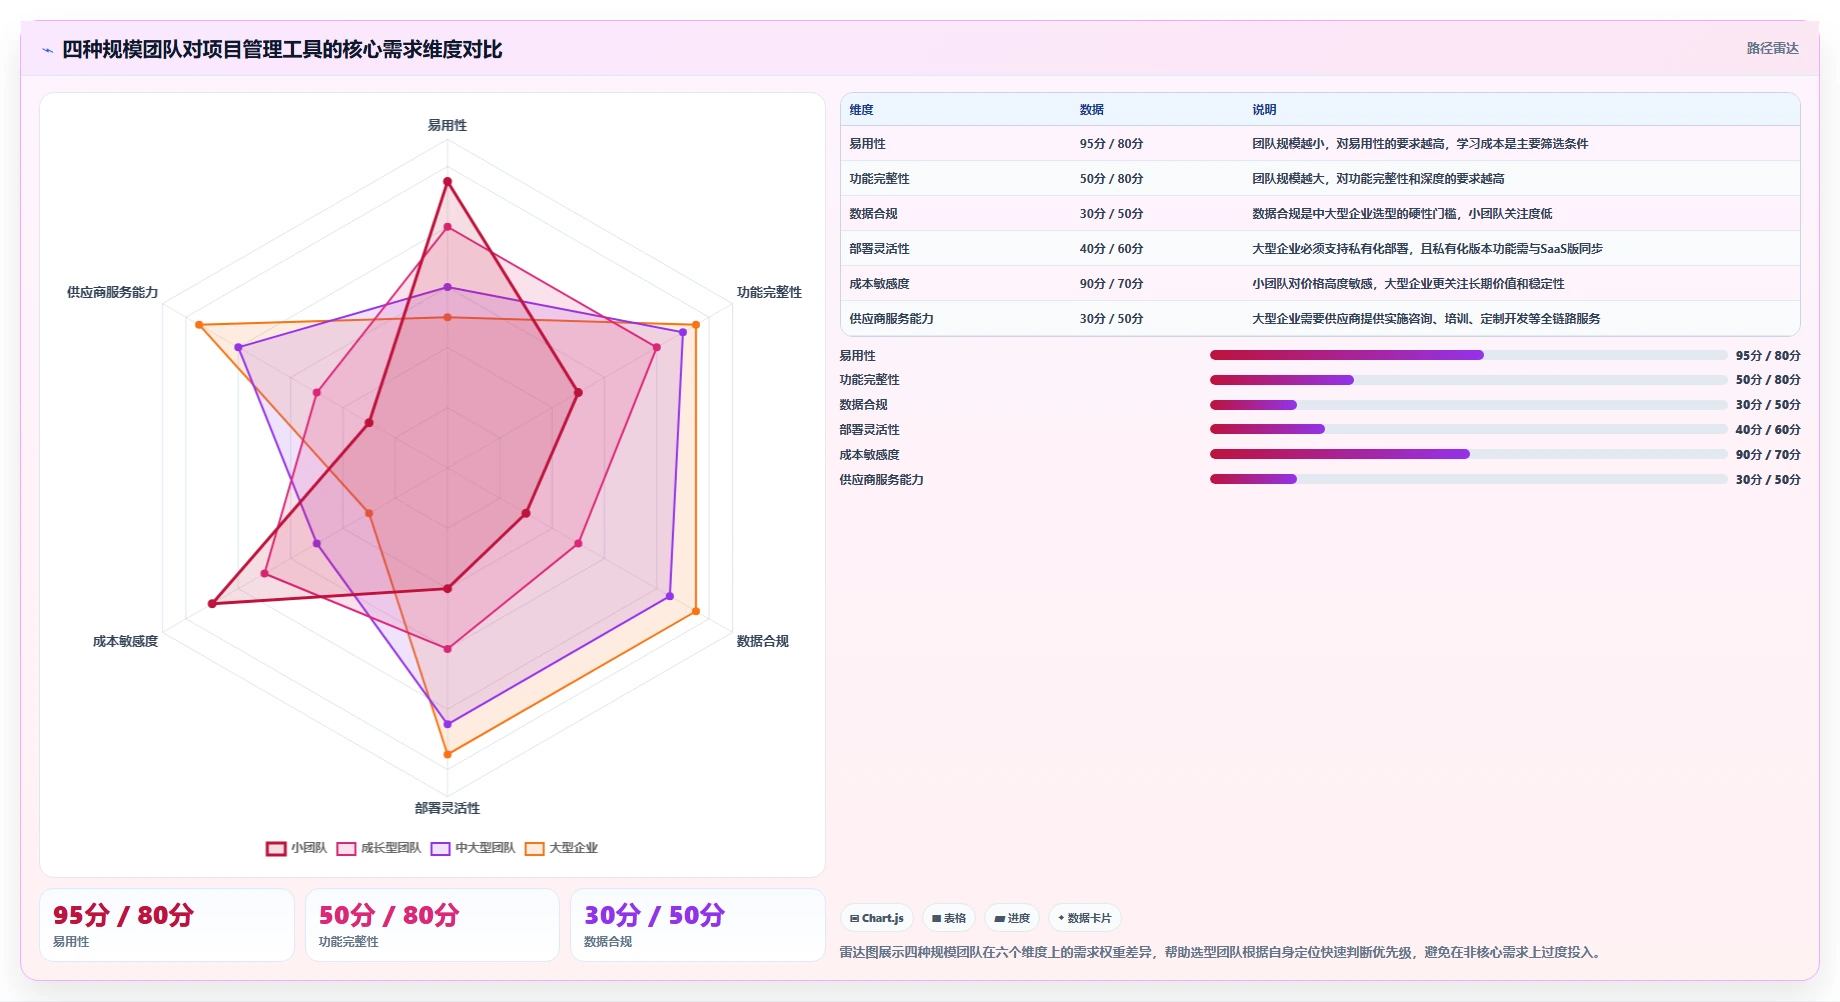Screen dimensions: 1840x1002
Task: Open the 30分 / 50分 数据合规 data card
Action: tap(698, 925)
